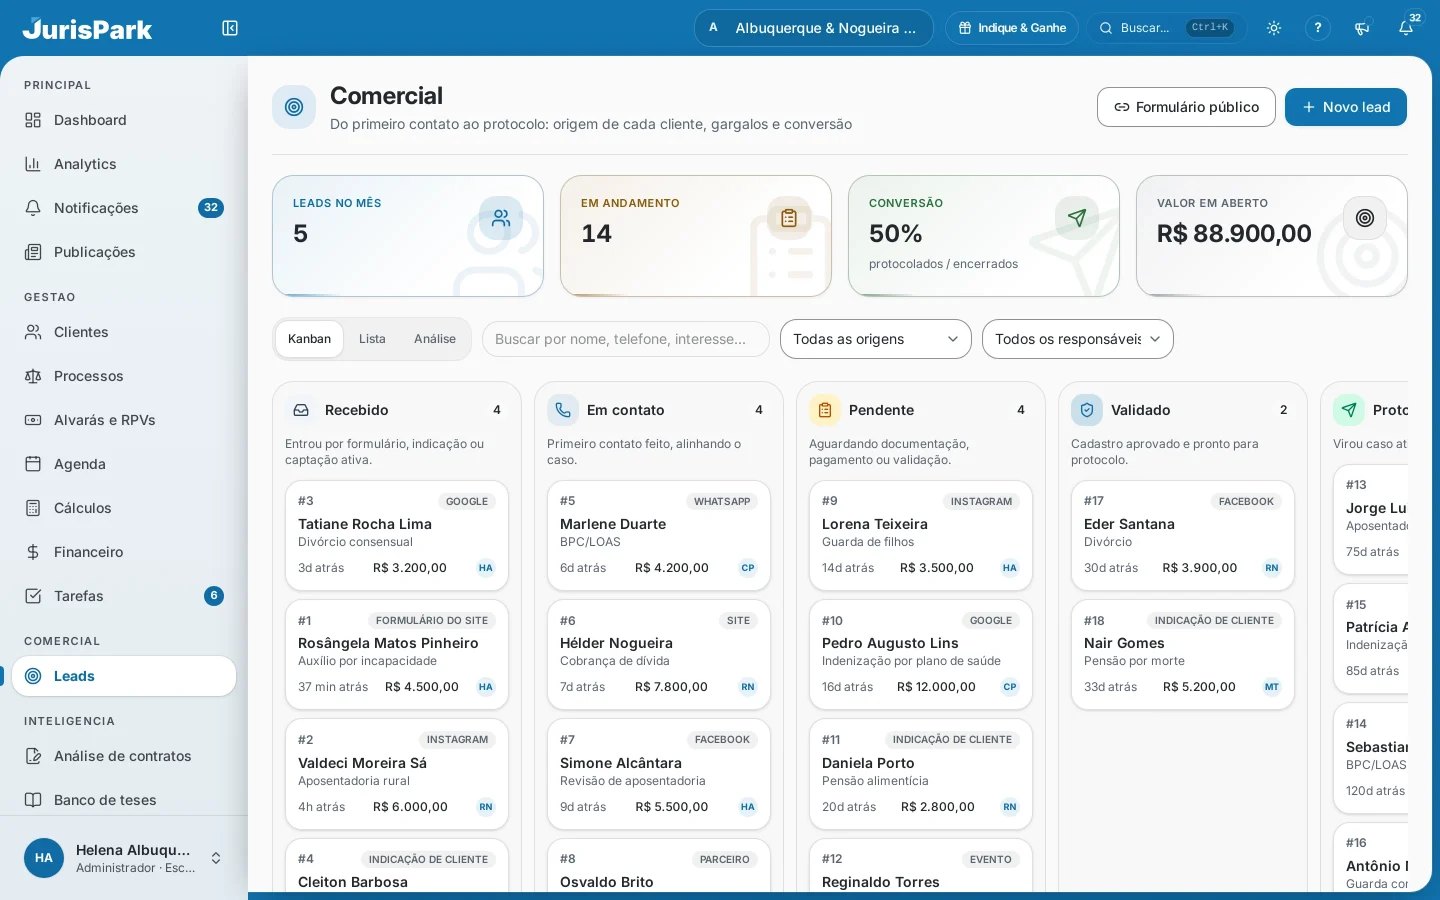Click Pendente column clipboard icon

coord(825,410)
